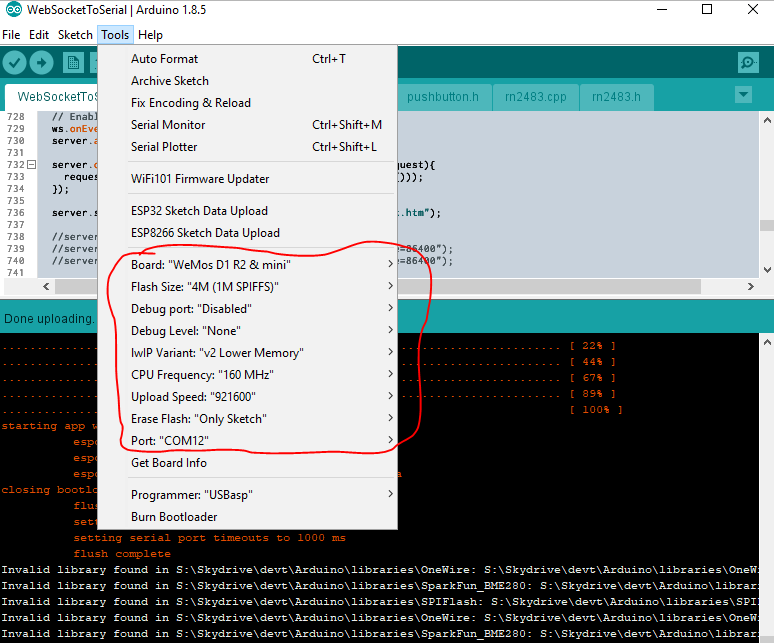Launch Serial Plotter menu item
Viewport: 774px width, 643px height.
(247, 147)
